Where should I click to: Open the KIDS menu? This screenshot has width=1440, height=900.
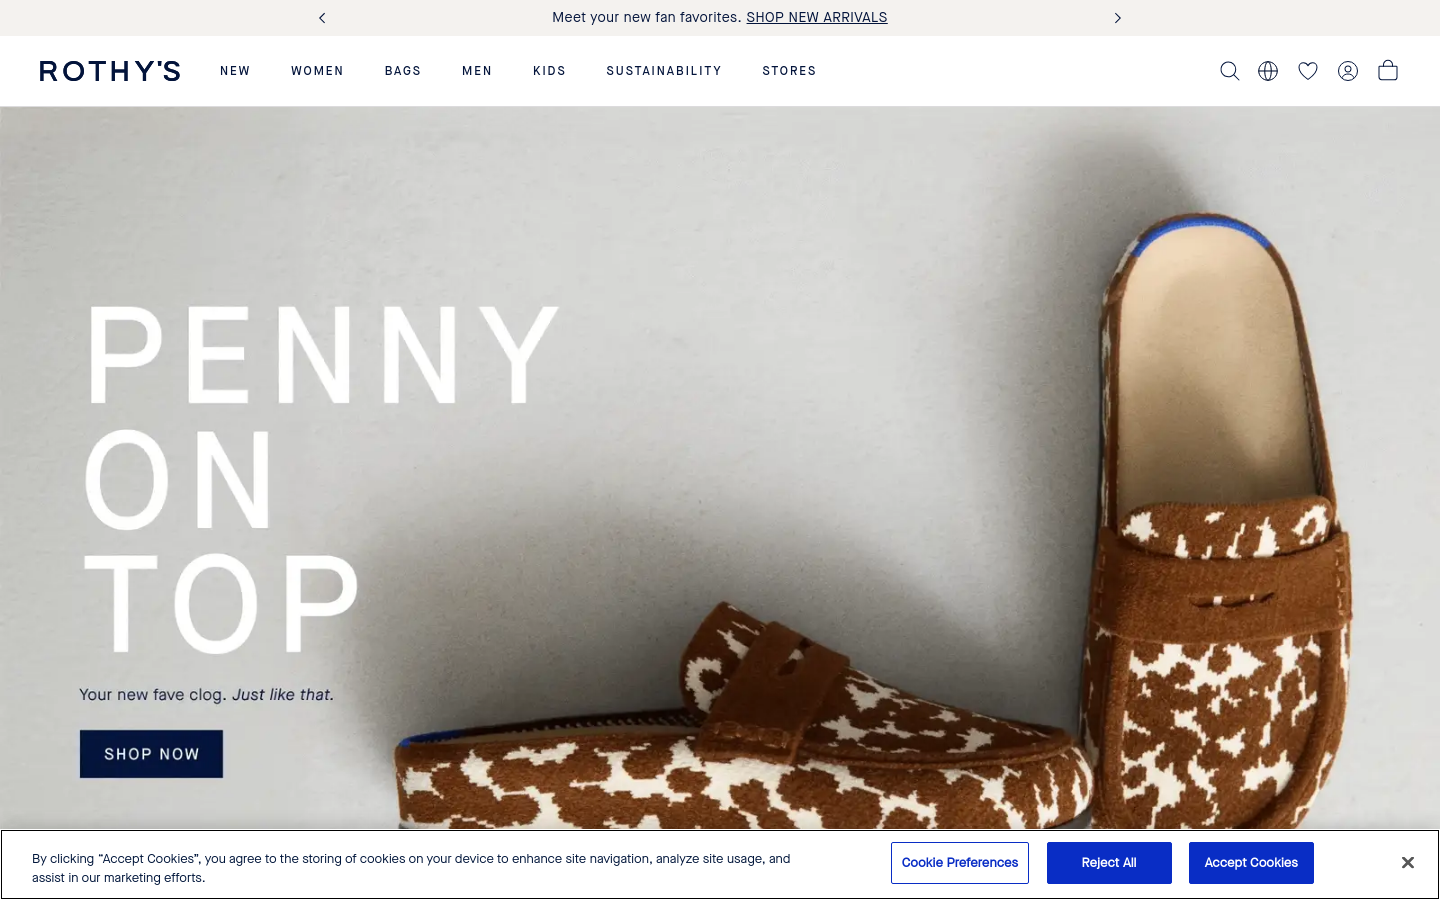point(549,71)
